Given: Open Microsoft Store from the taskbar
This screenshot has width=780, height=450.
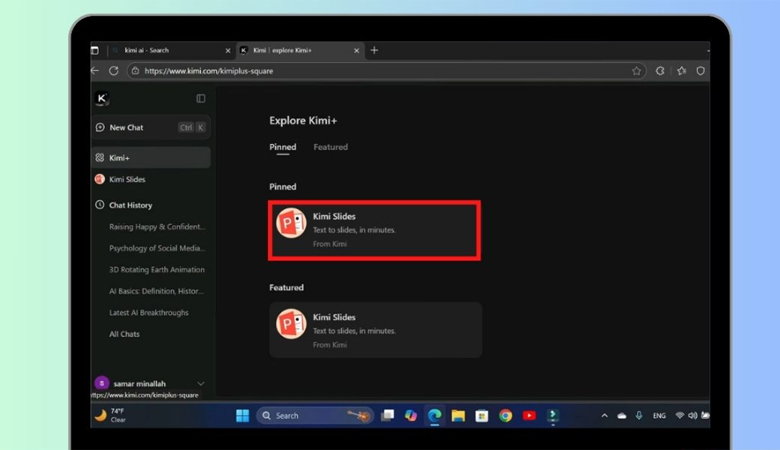Looking at the screenshot, I should pos(482,416).
